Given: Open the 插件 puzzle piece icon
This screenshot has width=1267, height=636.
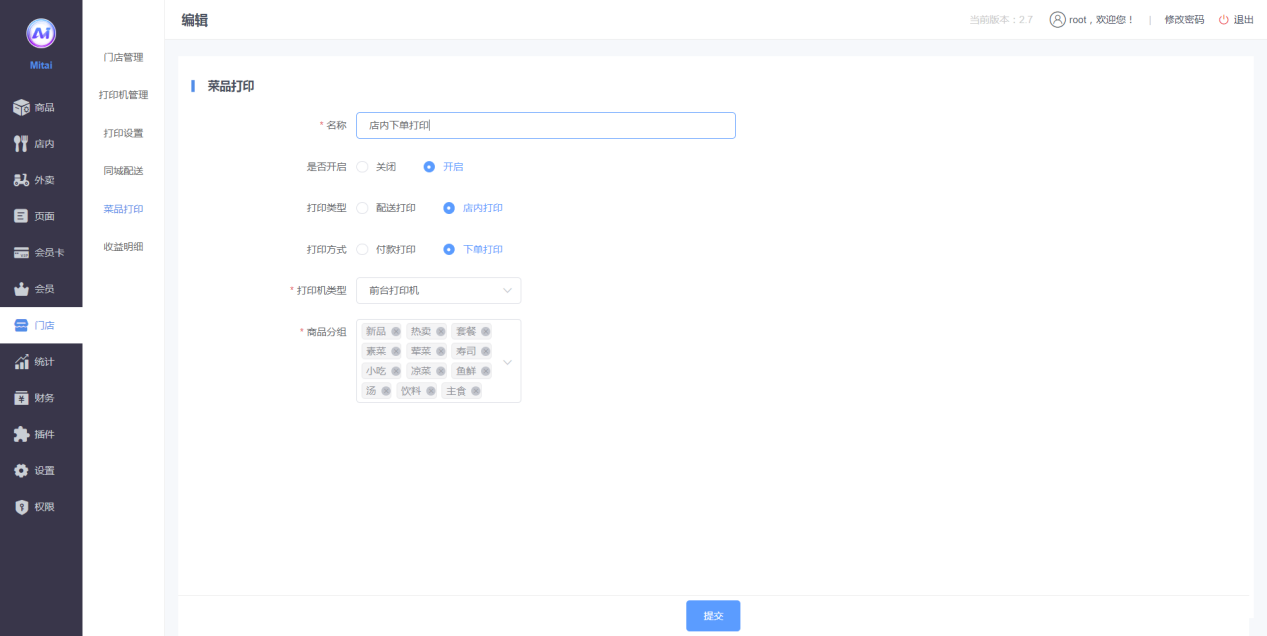Looking at the screenshot, I should [21, 434].
